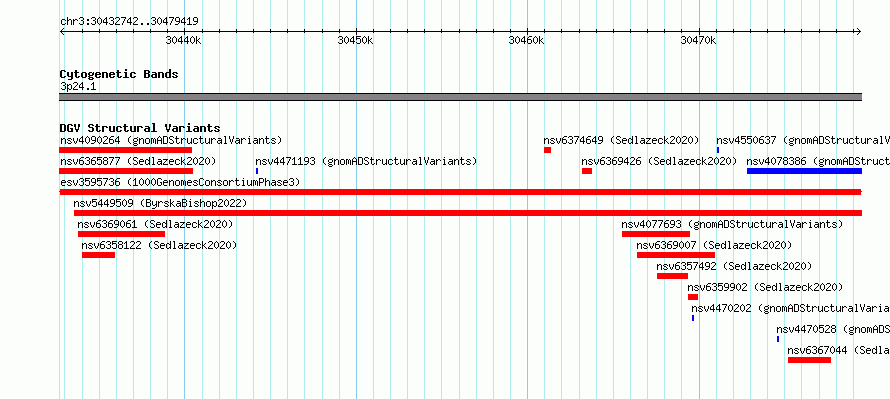Image resolution: width=890 pixels, height=399 pixels.
Task: Open the nsv4077693 gnomAD variant label
Action: click(x=732, y=224)
